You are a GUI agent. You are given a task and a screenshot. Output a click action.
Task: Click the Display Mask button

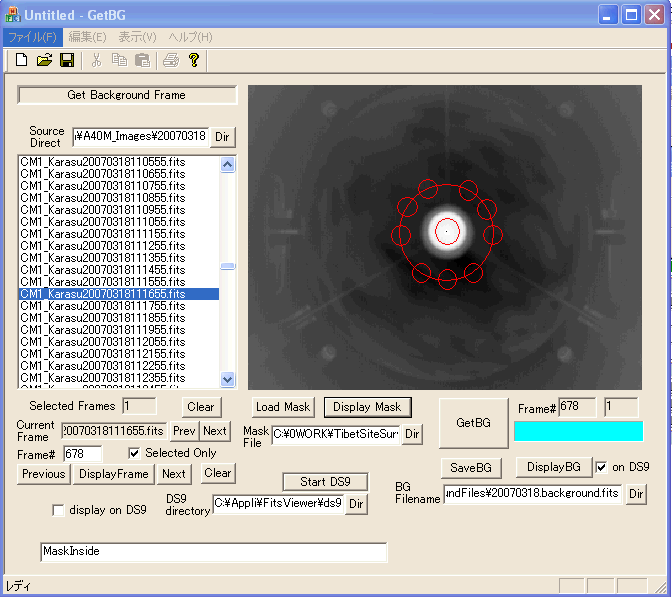pos(367,407)
